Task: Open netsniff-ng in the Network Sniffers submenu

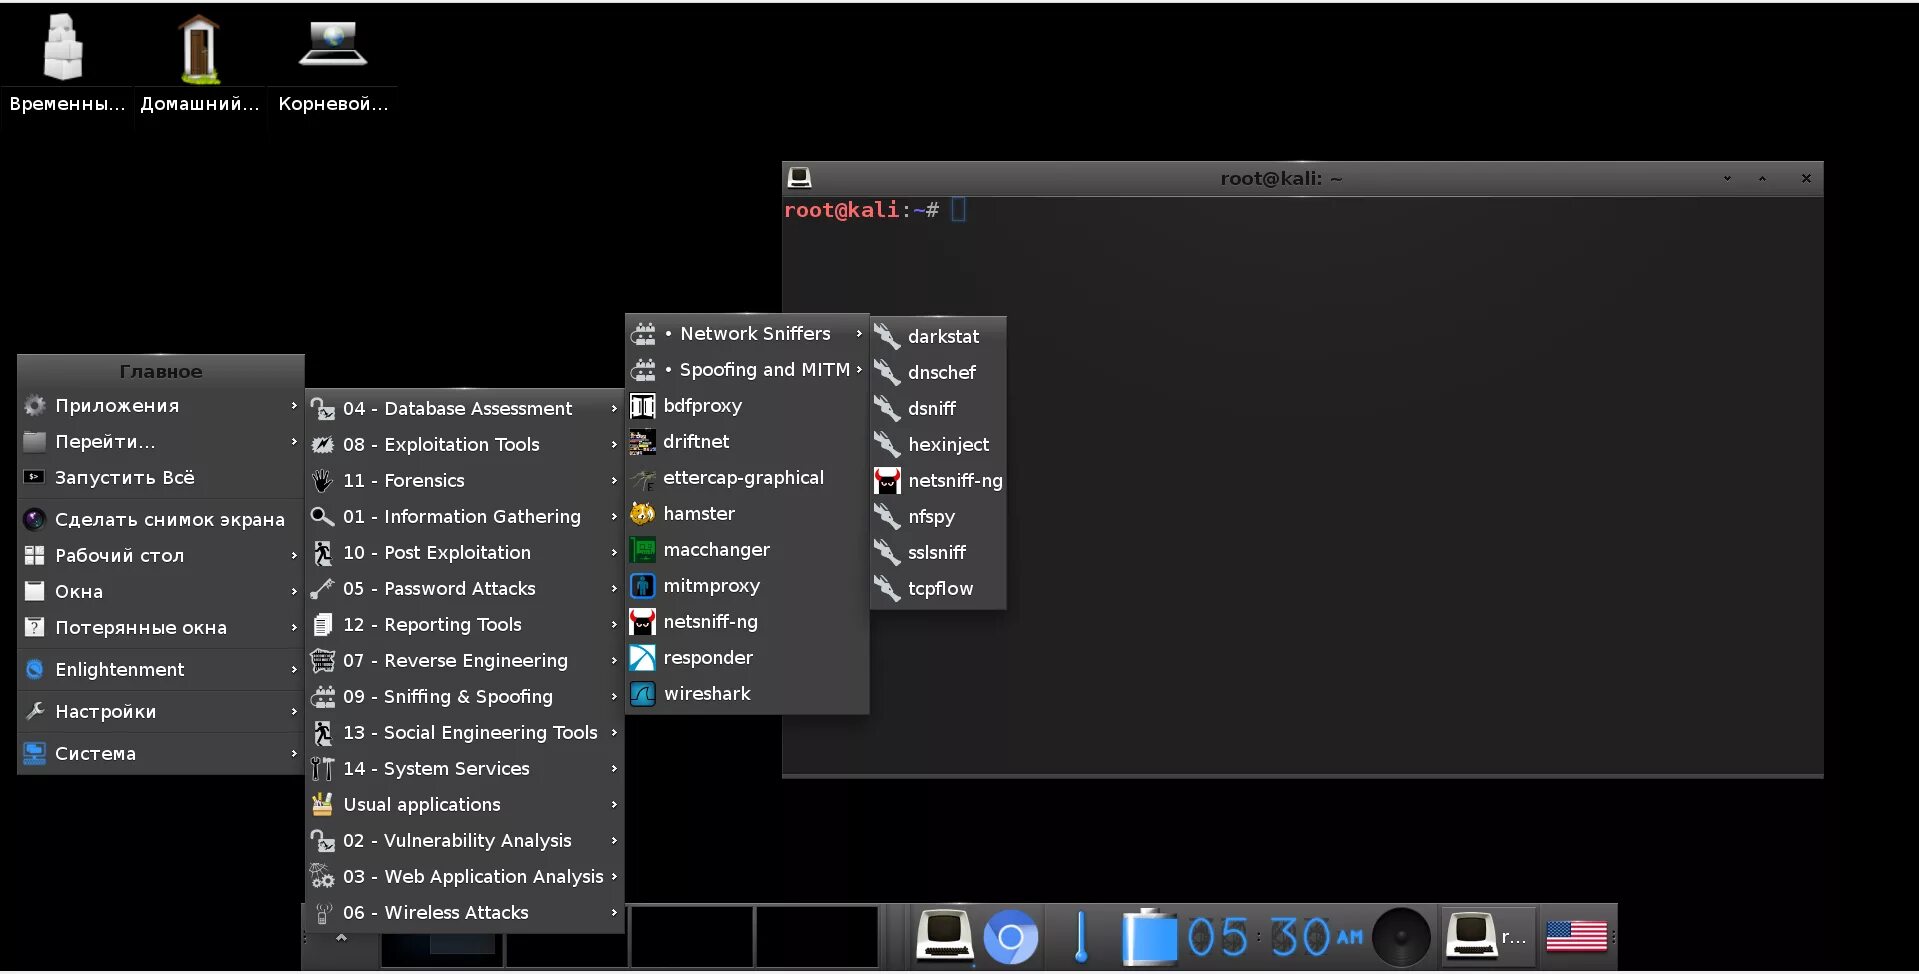Action: coord(938,481)
